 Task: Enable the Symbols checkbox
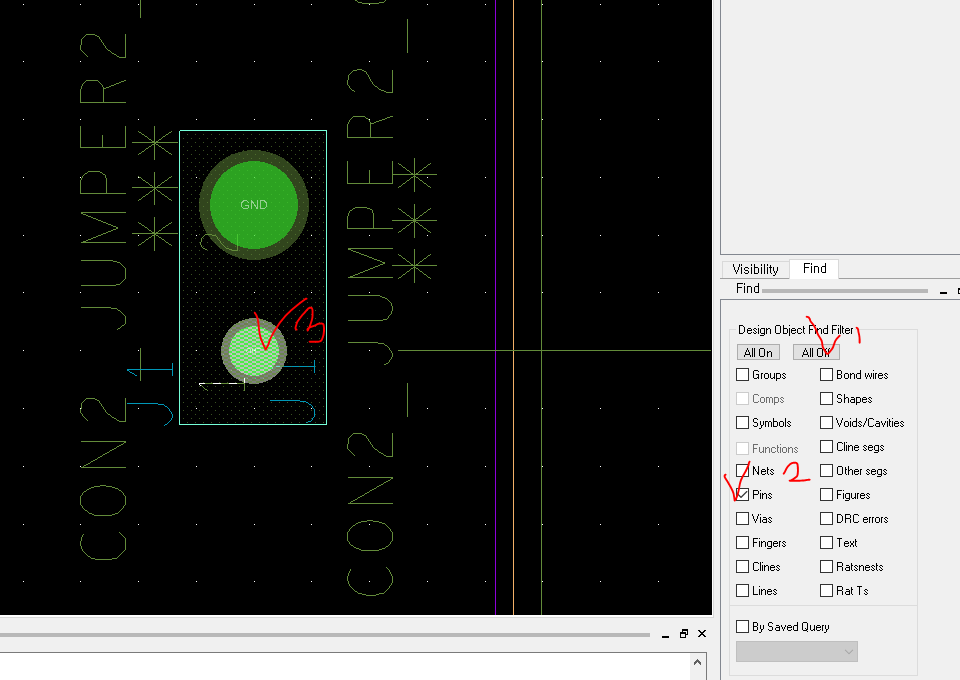point(743,423)
